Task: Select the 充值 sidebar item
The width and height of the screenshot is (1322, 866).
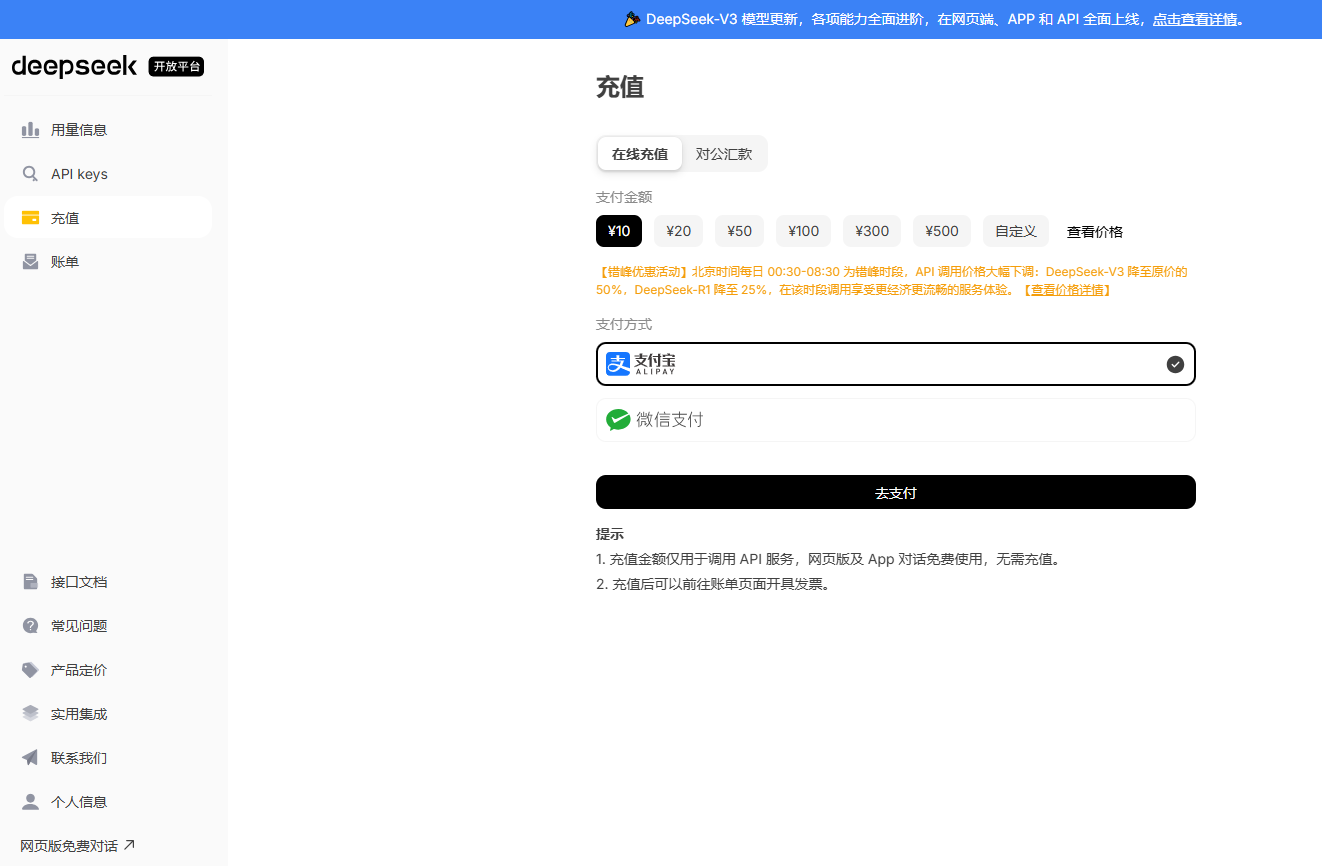Action: click(x=108, y=218)
